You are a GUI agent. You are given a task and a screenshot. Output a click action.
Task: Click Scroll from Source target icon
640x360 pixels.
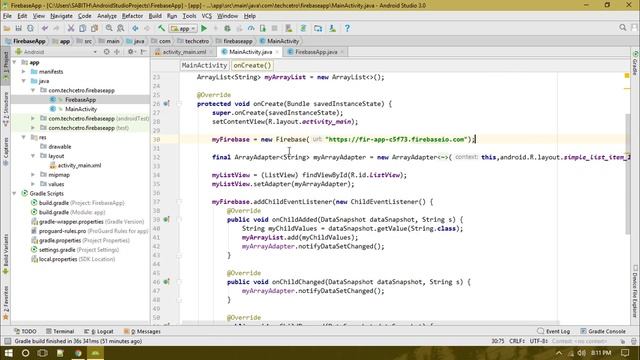coord(107,52)
